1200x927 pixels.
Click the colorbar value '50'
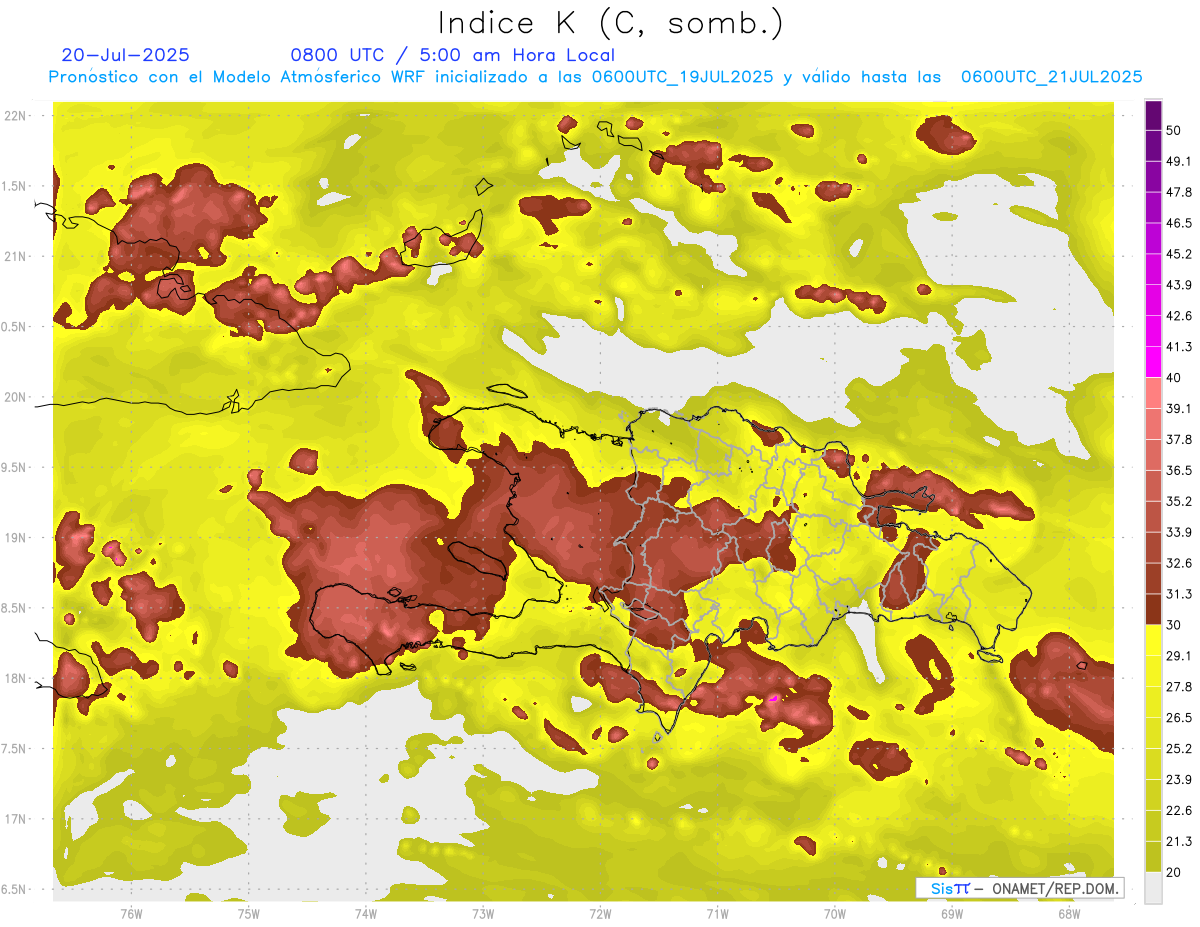pyautogui.click(x=1173, y=130)
